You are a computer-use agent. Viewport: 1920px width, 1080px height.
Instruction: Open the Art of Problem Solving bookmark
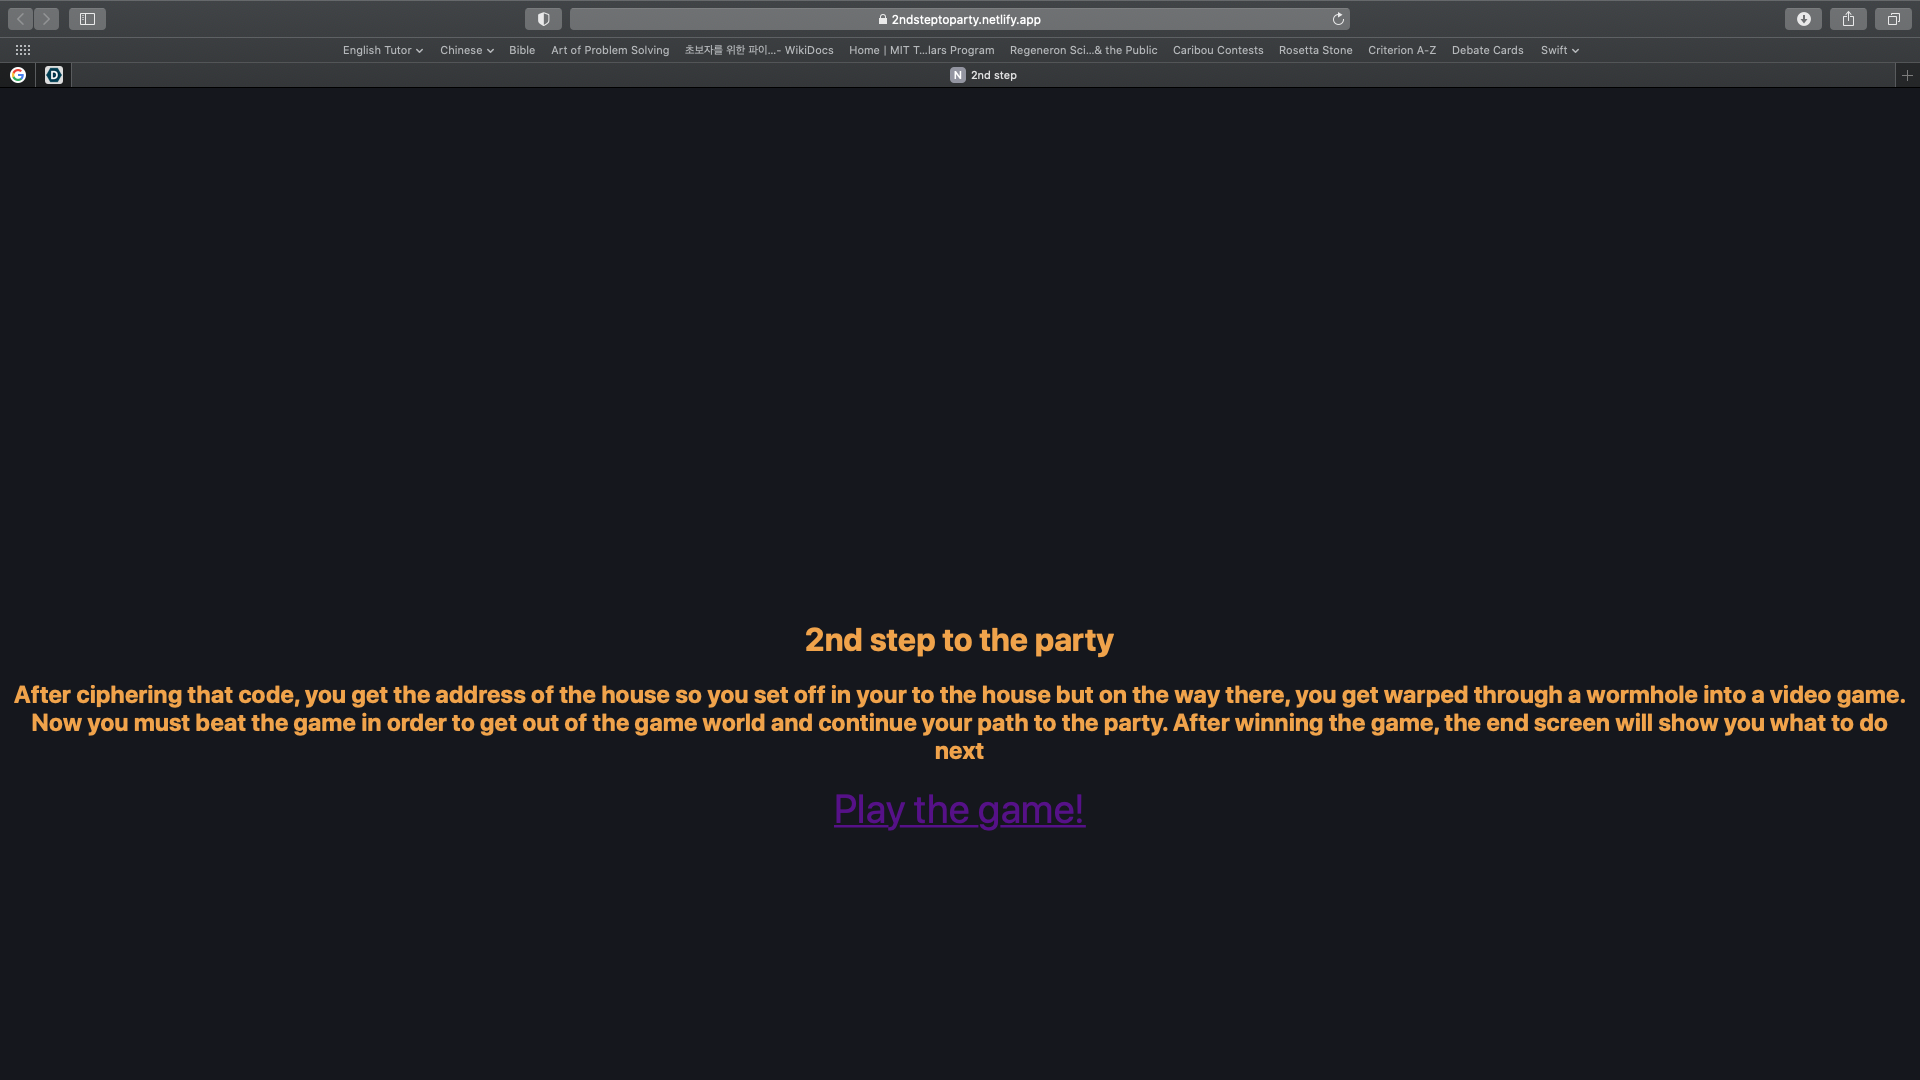(610, 50)
